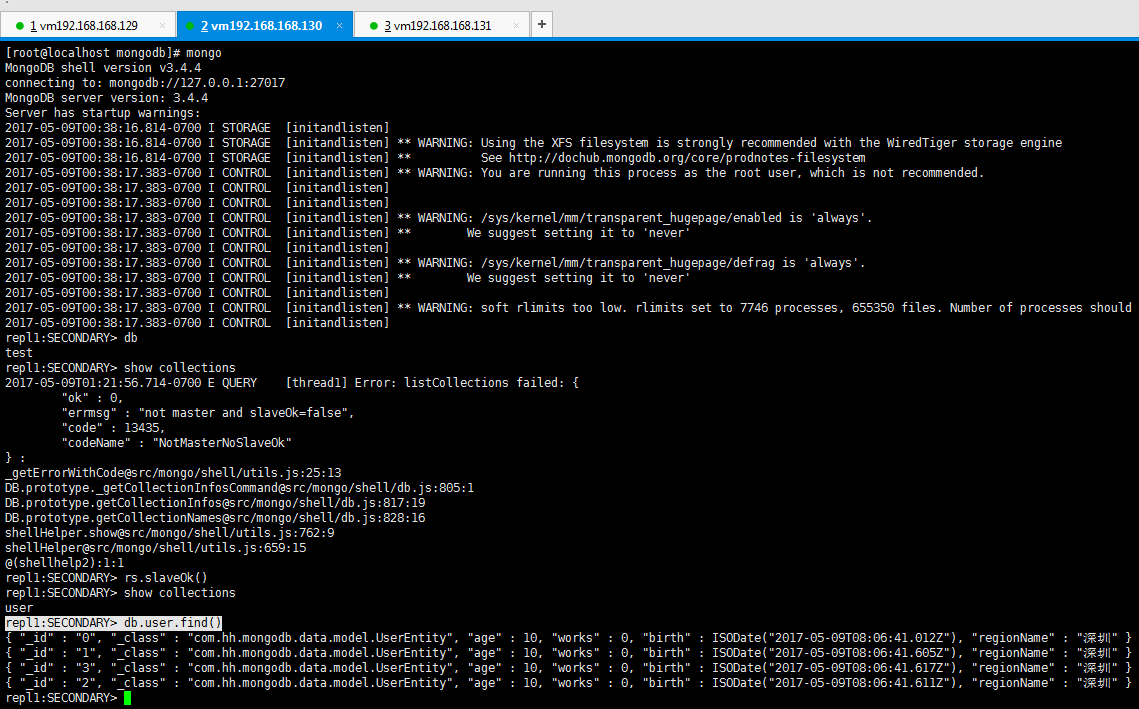Click the ""ok" : 0," error field line
Screen dimensions: 1139x709
[92, 398]
